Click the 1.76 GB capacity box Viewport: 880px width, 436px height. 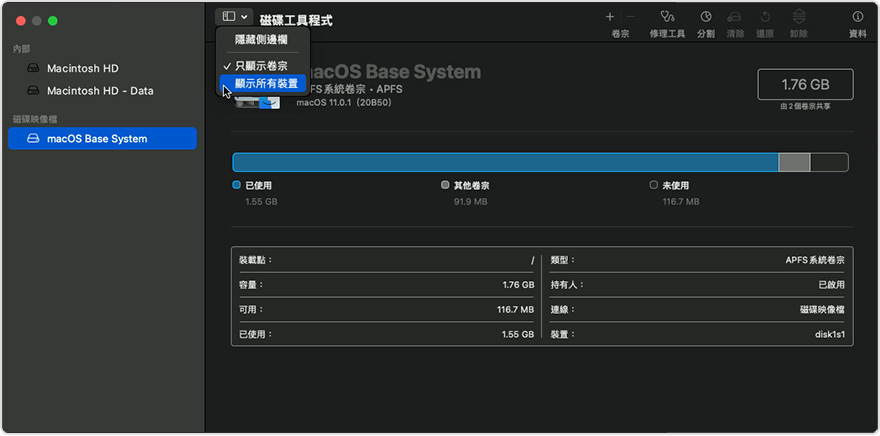805,84
